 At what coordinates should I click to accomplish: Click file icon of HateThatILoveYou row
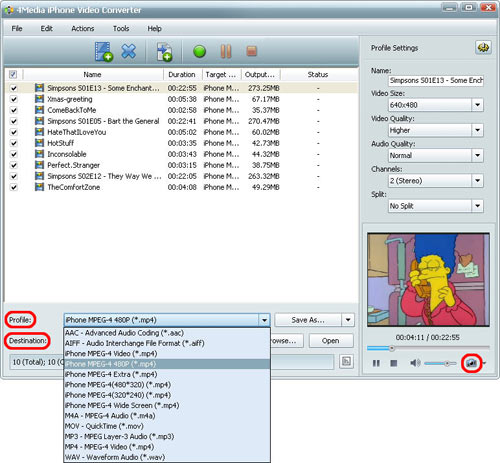click(39, 132)
